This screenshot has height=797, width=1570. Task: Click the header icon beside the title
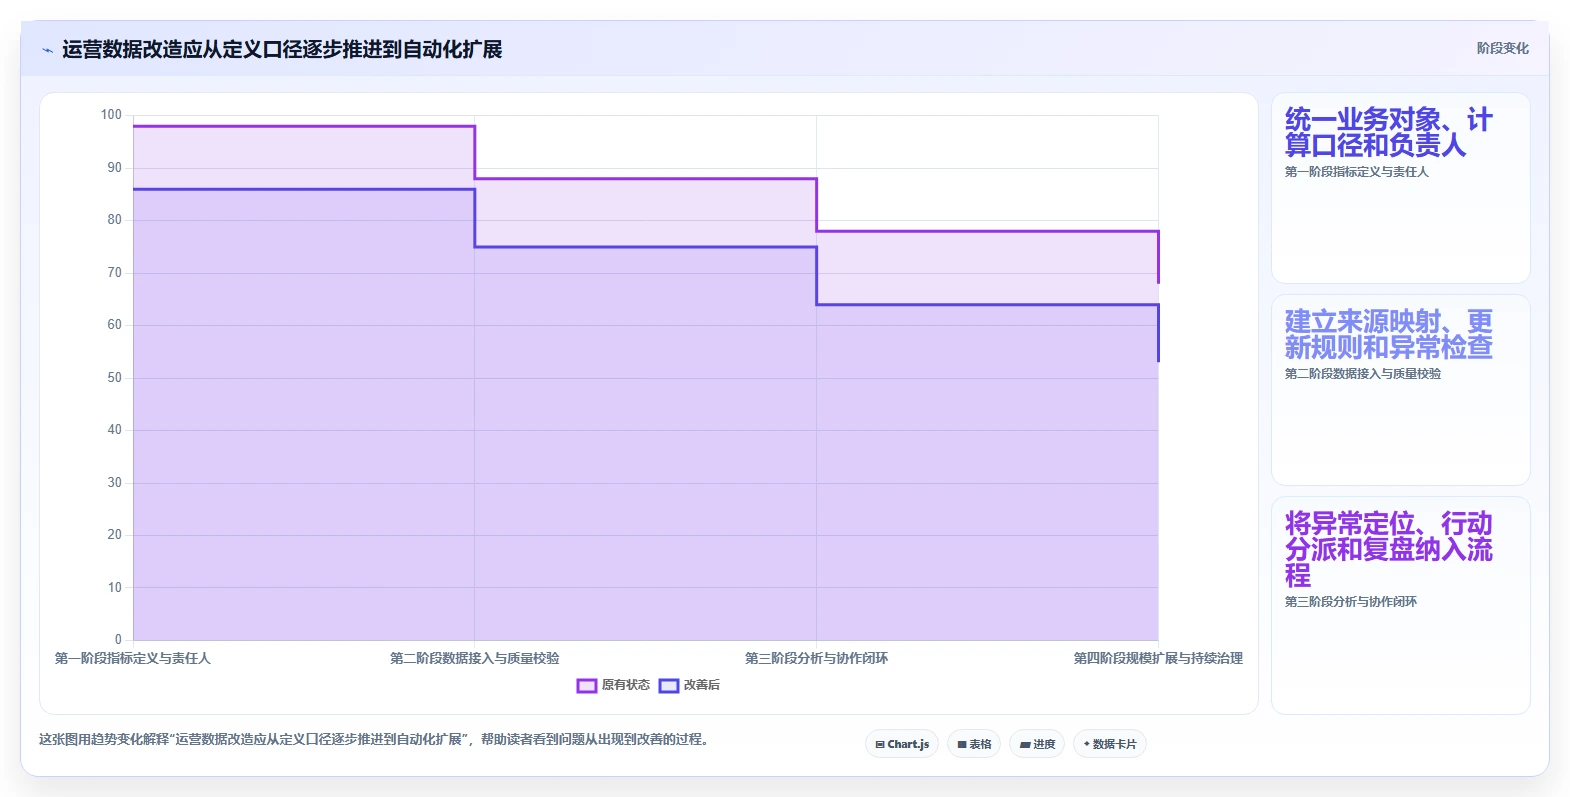[x=47, y=50]
